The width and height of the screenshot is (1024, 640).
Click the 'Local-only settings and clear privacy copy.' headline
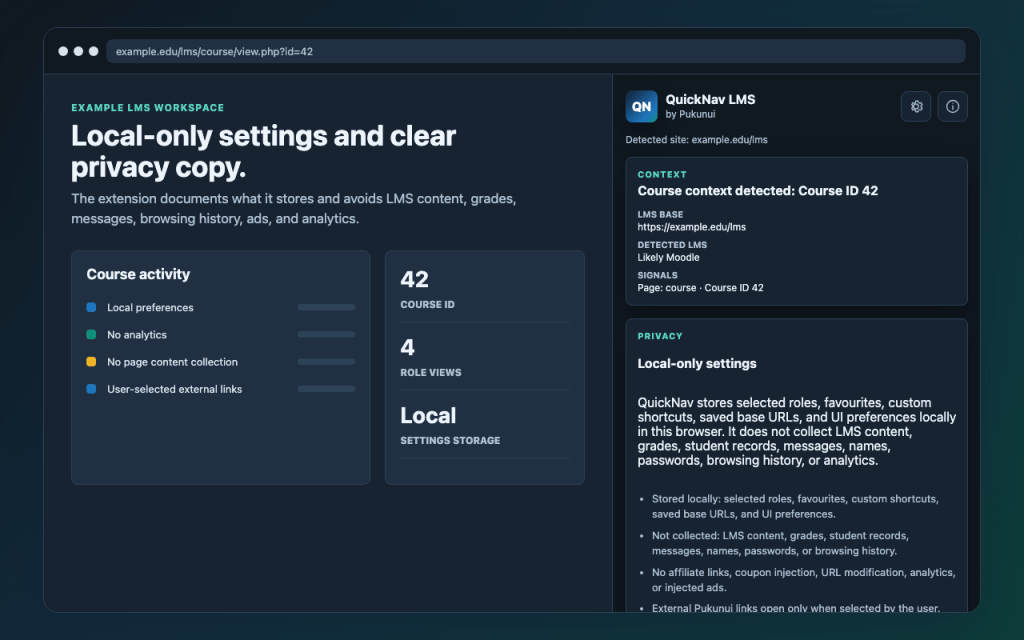point(263,152)
